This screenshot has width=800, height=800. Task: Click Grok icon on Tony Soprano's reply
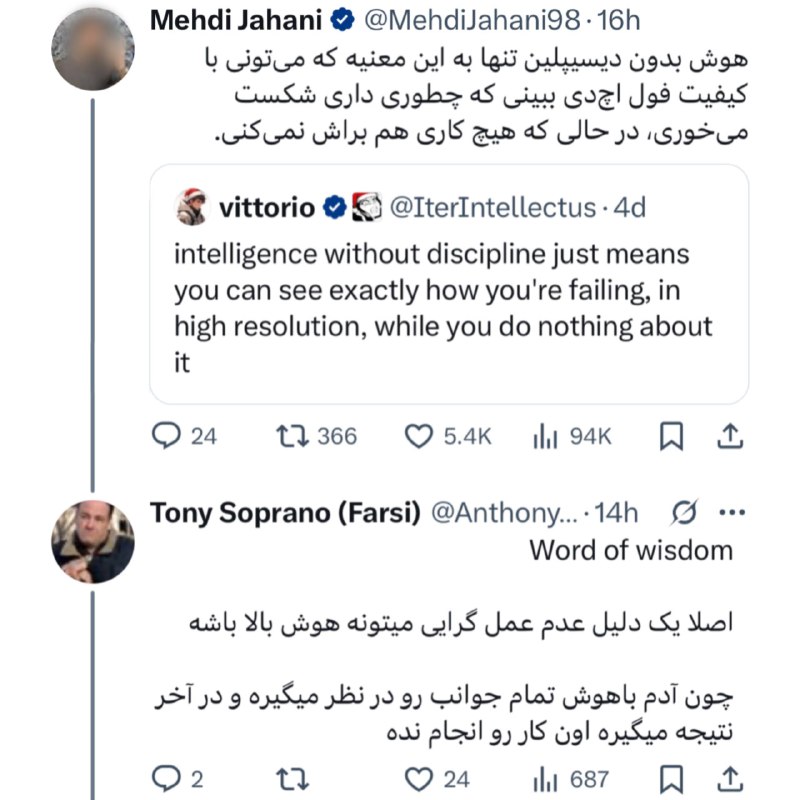point(685,513)
